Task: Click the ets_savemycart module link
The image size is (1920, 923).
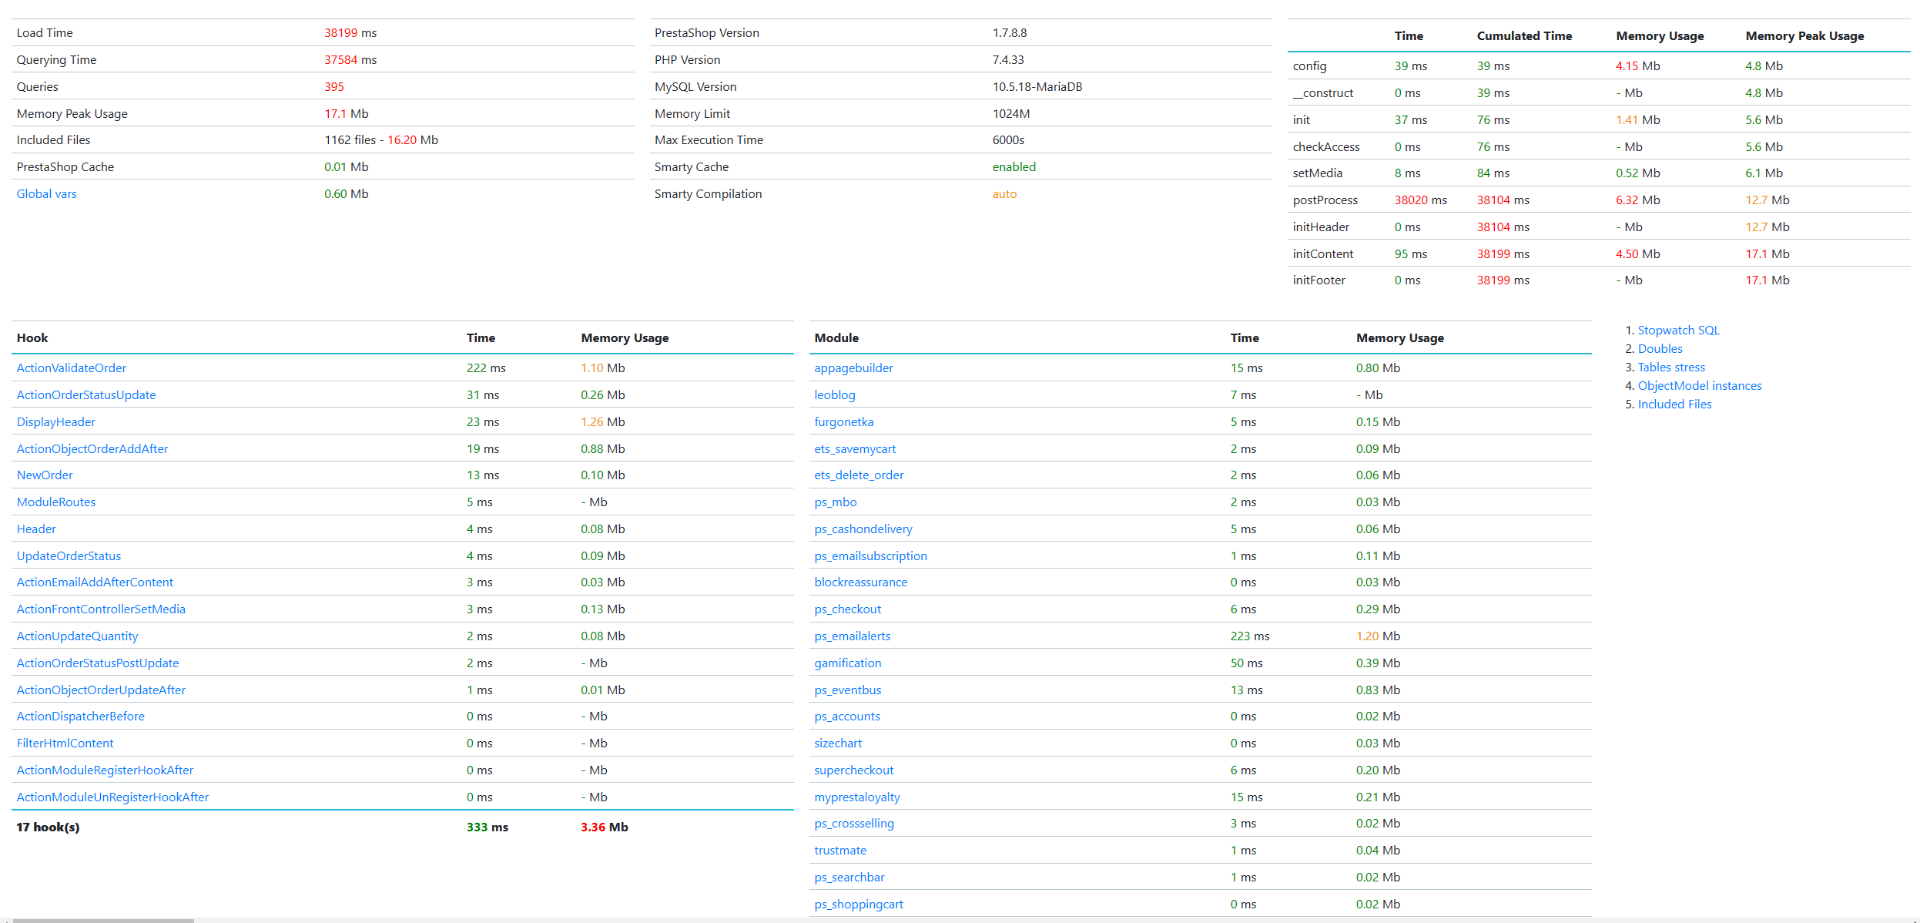Action: tap(855, 449)
